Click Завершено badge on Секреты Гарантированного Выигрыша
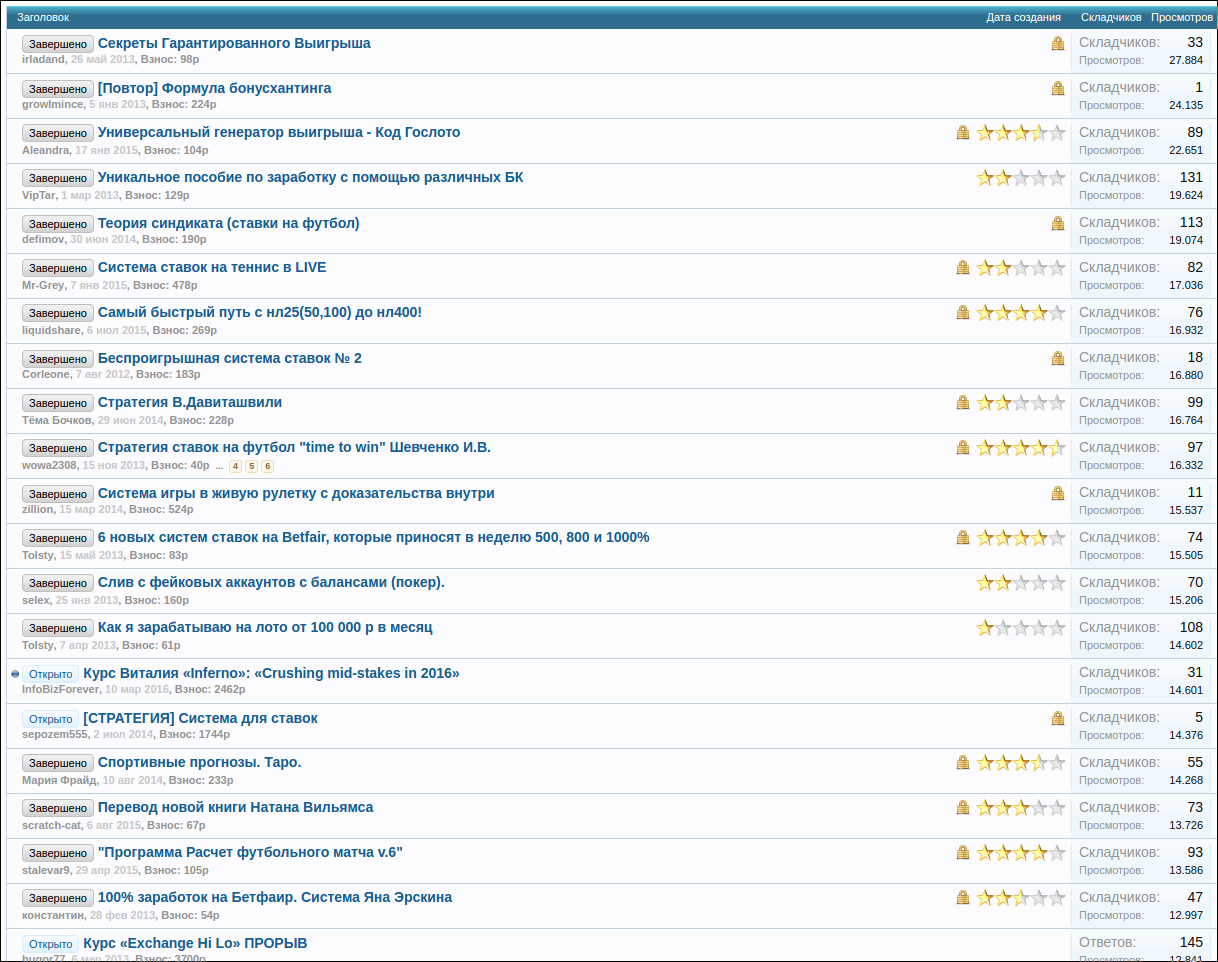The width and height of the screenshot is (1218, 962). coord(58,44)
